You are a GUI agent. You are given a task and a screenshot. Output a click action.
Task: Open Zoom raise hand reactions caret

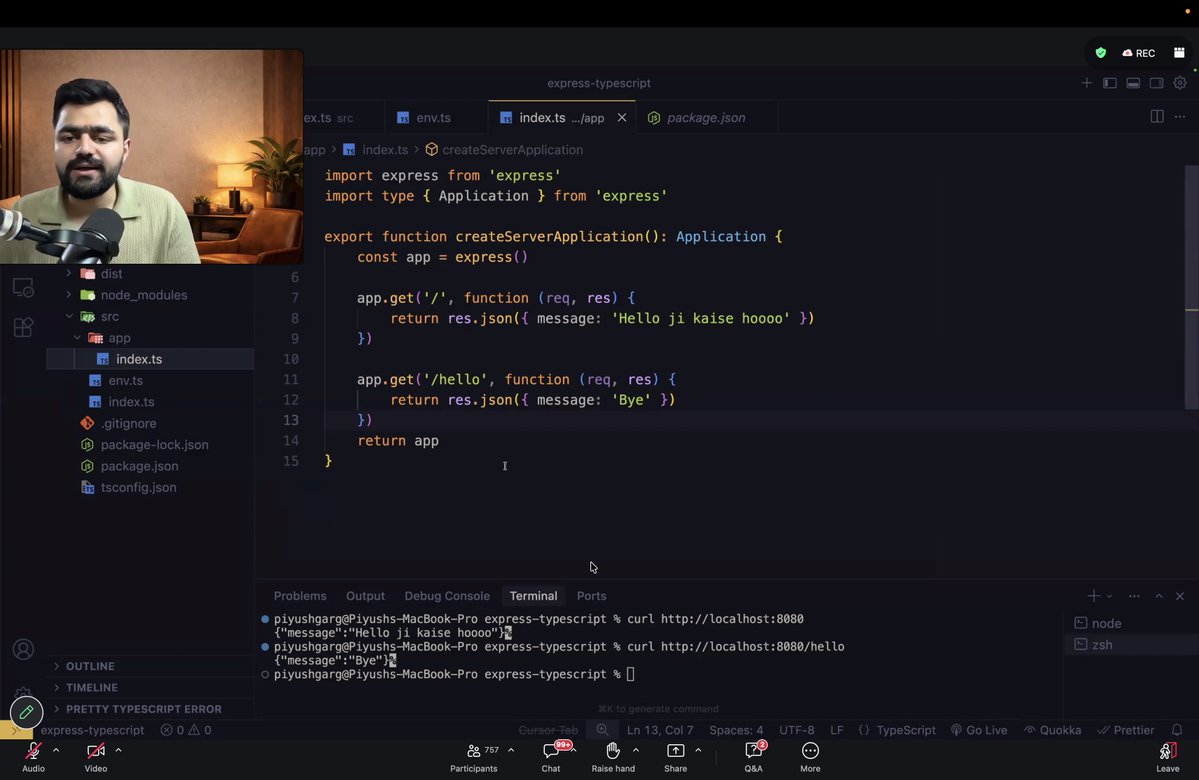pyautogui.click(x=635, y=750)
